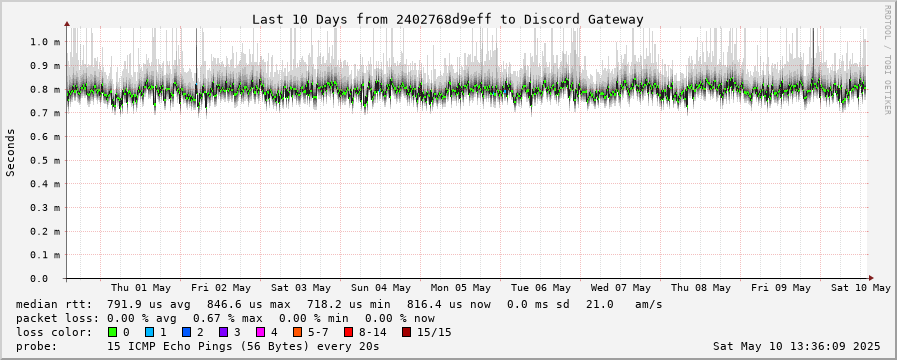Click the light blue loss swatch for 1
The image size is (897, 360).
tap(149, 332)
